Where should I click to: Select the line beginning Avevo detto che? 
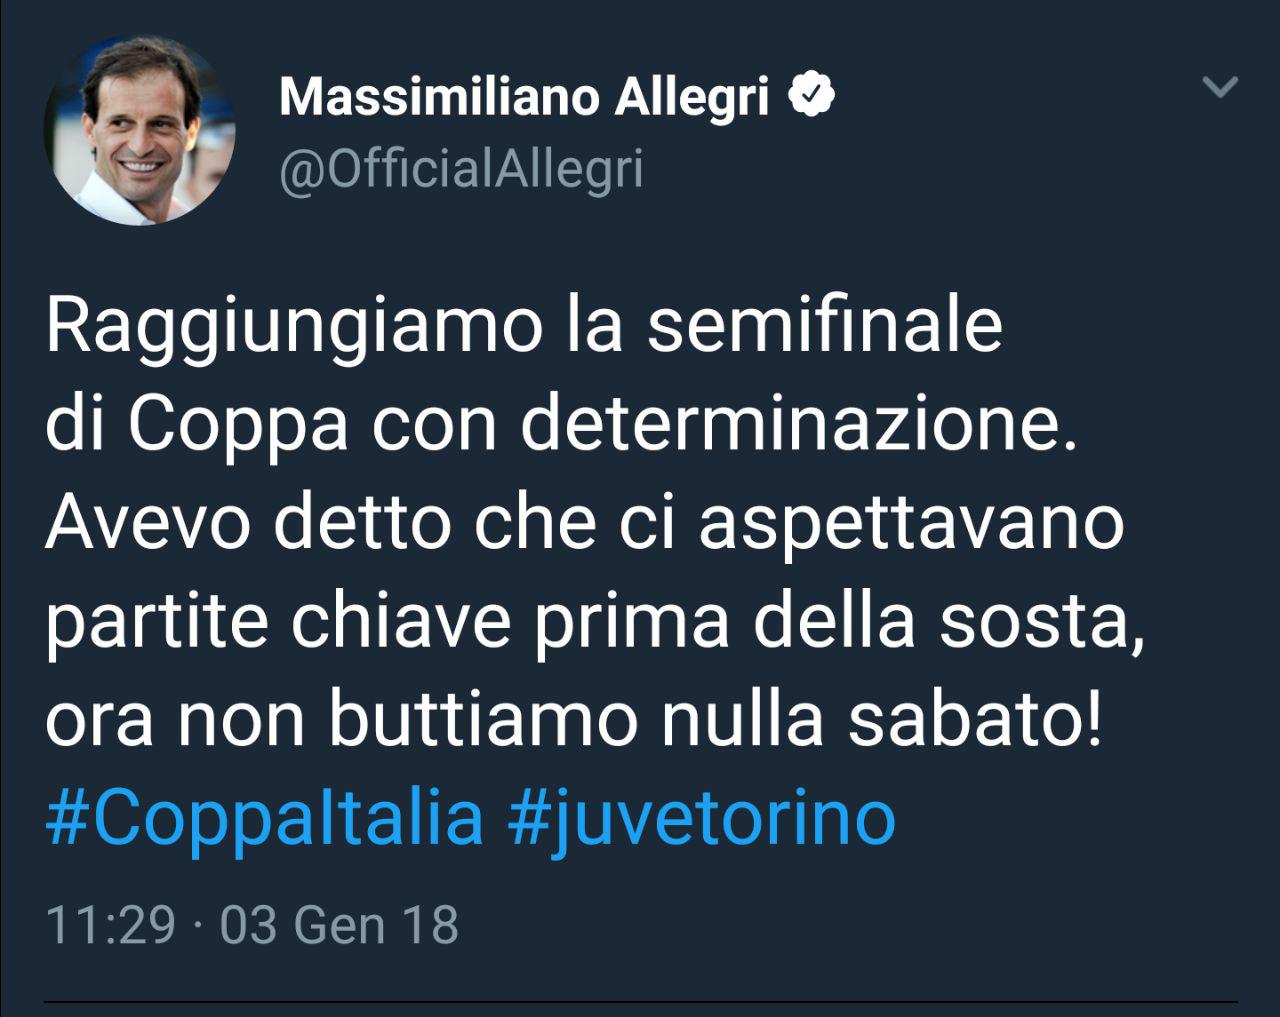[x=585, y=523]
